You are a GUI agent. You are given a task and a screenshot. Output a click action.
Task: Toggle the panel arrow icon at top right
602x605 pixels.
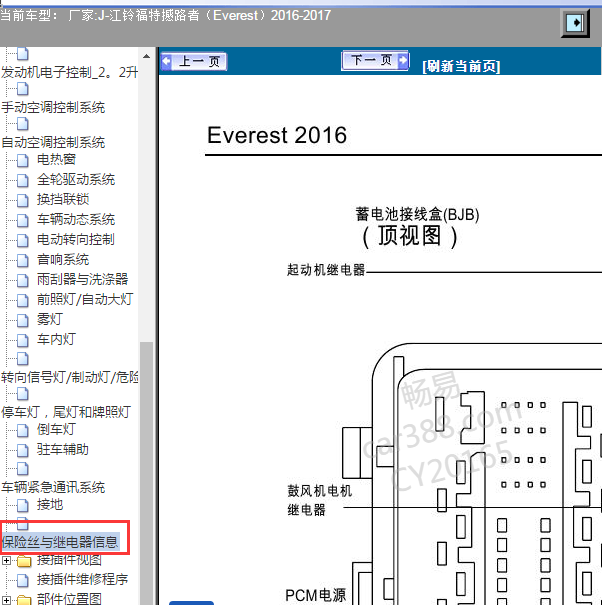pyautogui.click(x=575, y=23)
